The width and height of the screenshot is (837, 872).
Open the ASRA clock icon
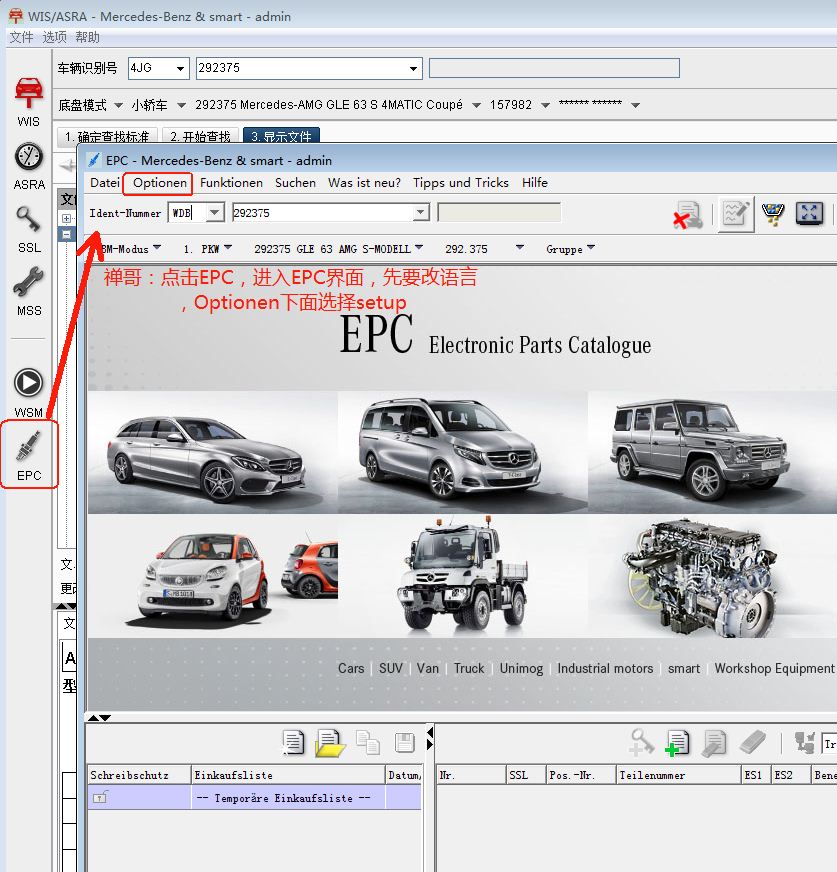point(29,158)
